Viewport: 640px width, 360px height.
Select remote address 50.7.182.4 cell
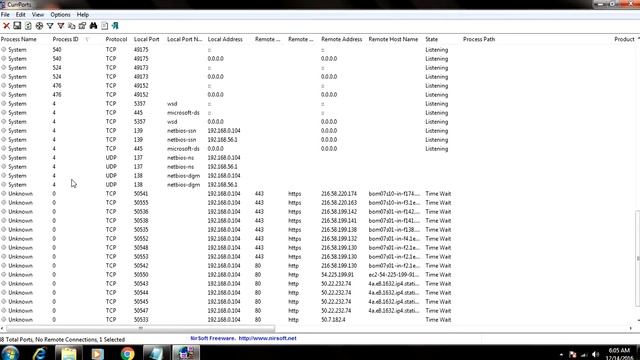coord(333,320)
